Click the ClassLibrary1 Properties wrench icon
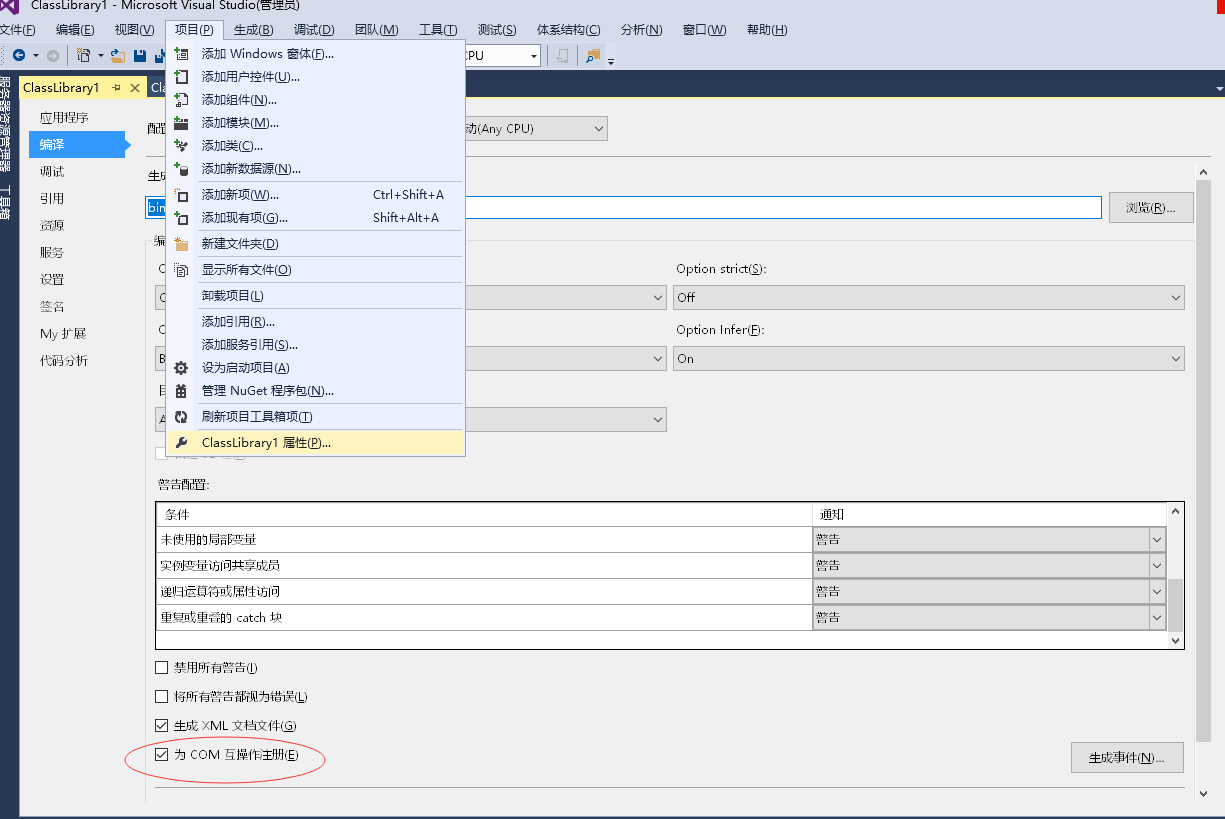 click(181, 442)
